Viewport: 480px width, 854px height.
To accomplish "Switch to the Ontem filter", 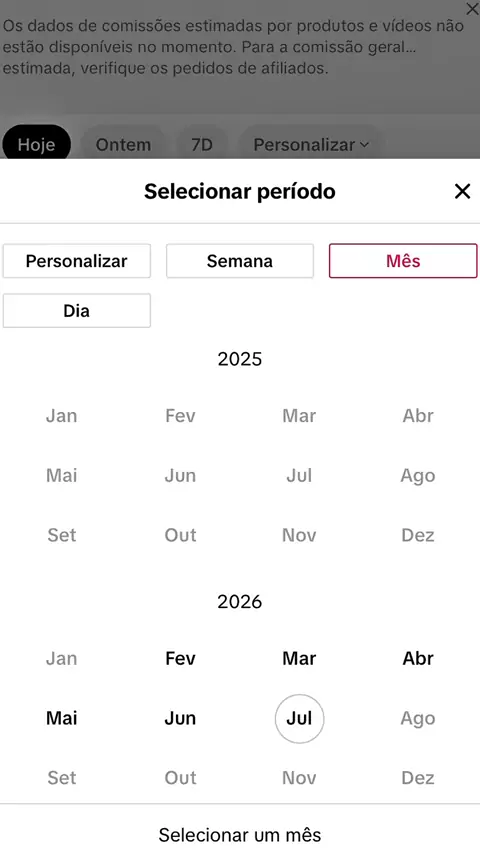I will [123, 144].
